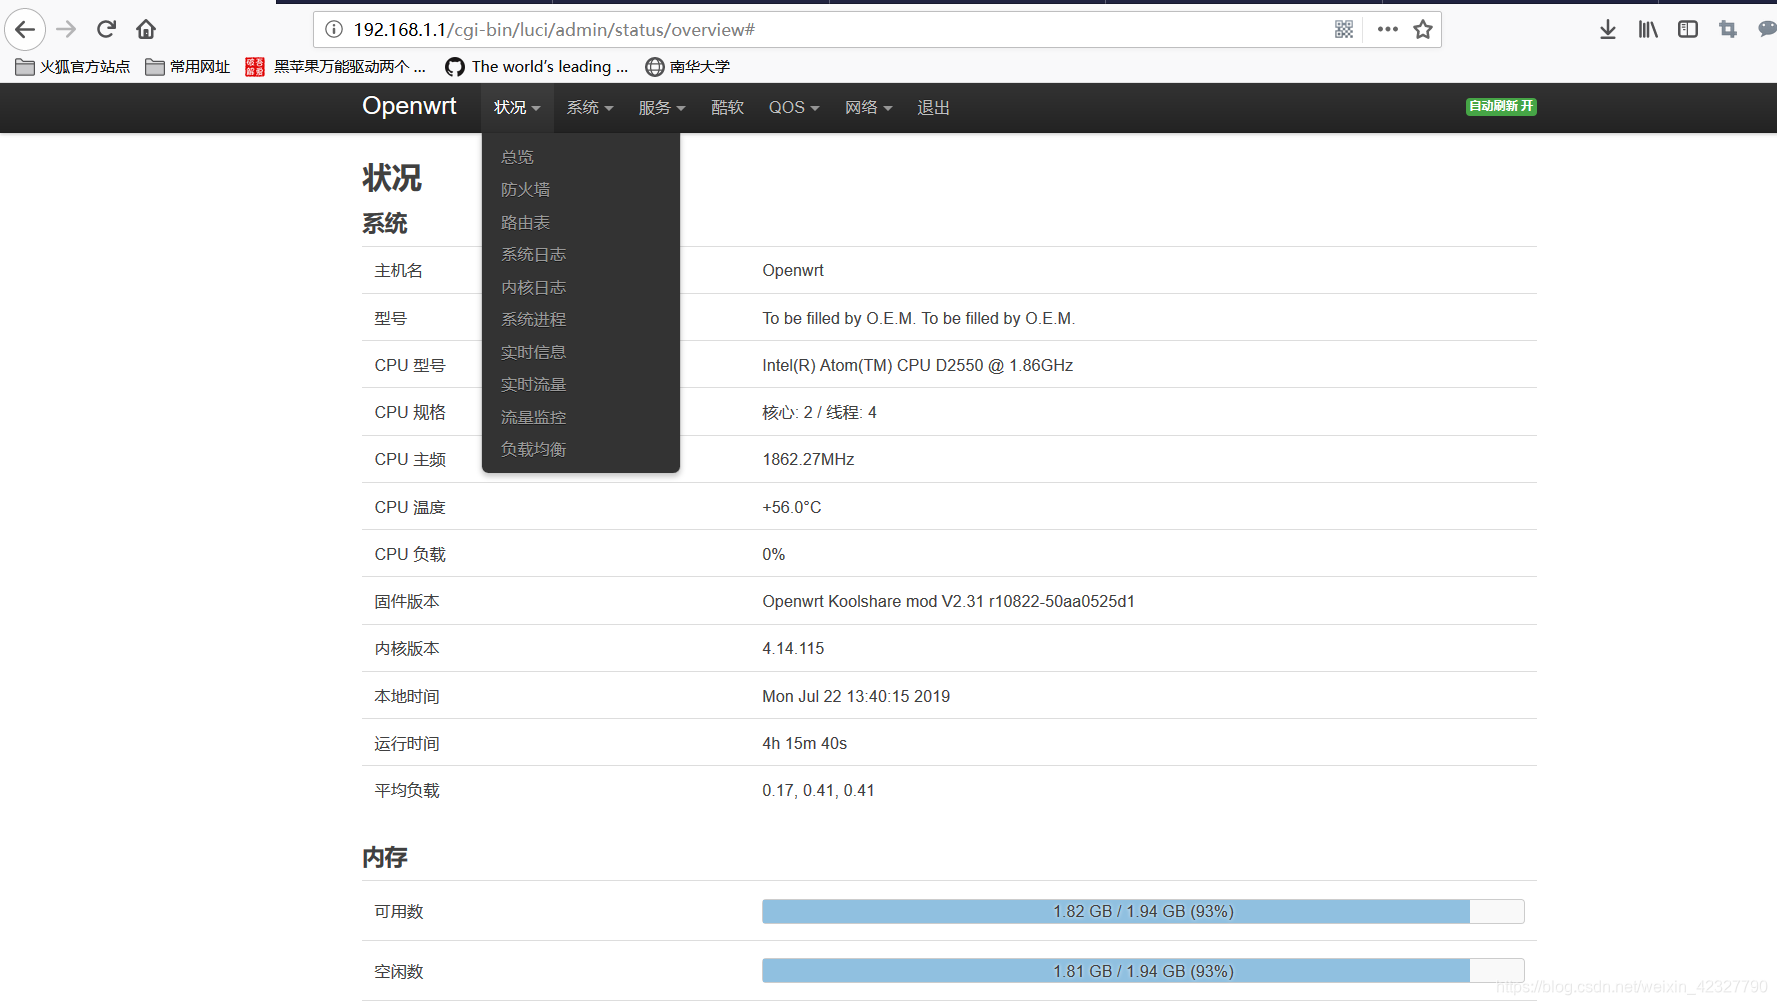The width and height of the screenshot is (1777, 1005).
Task: Select 防火墙 in the status menu
Action: coord(581,190)
